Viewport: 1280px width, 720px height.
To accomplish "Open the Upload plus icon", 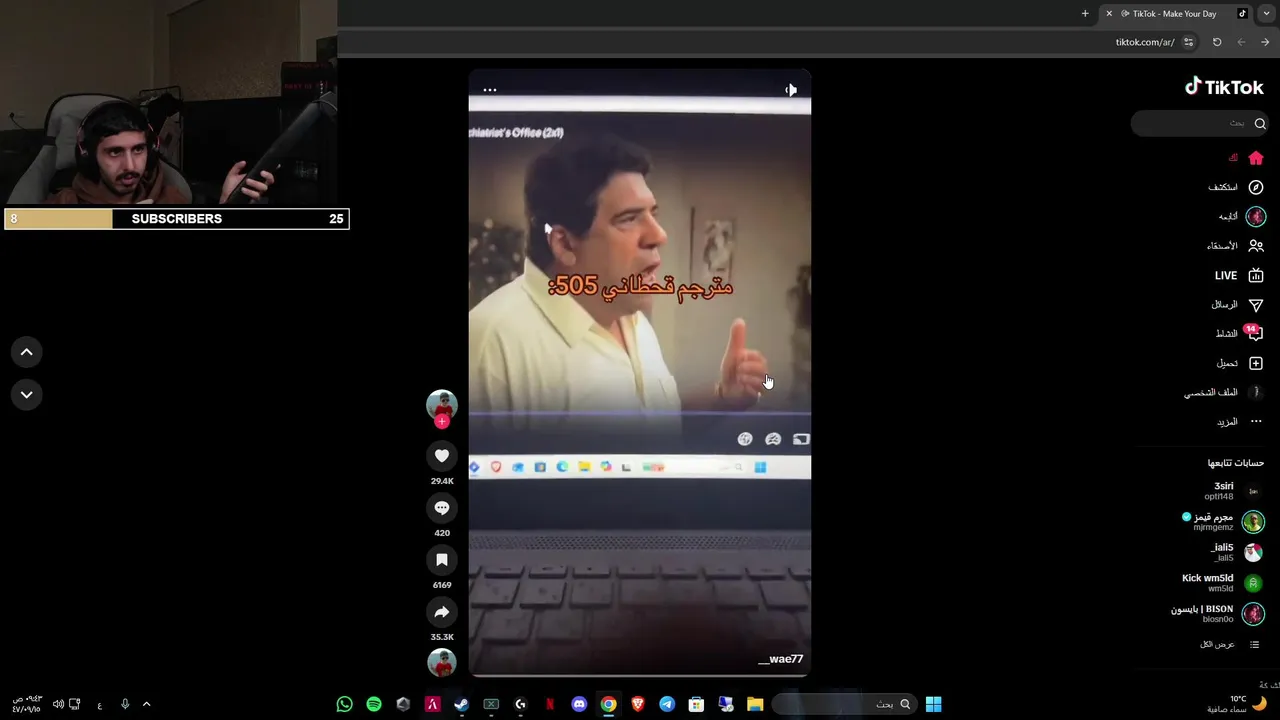I will pyautogui.click(x=1256, y=363).
